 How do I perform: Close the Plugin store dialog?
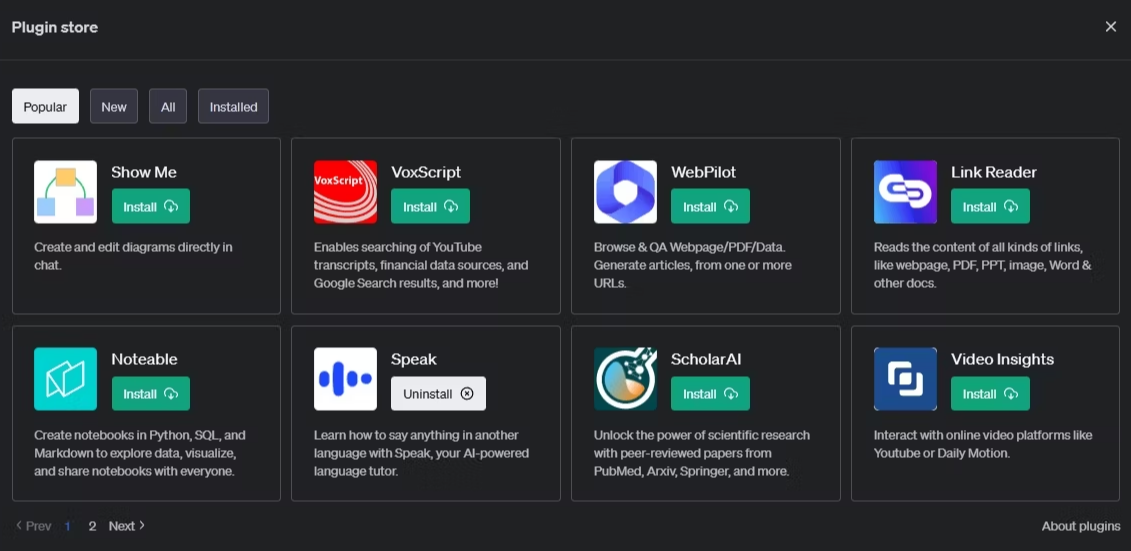(x=1111, y=27)
